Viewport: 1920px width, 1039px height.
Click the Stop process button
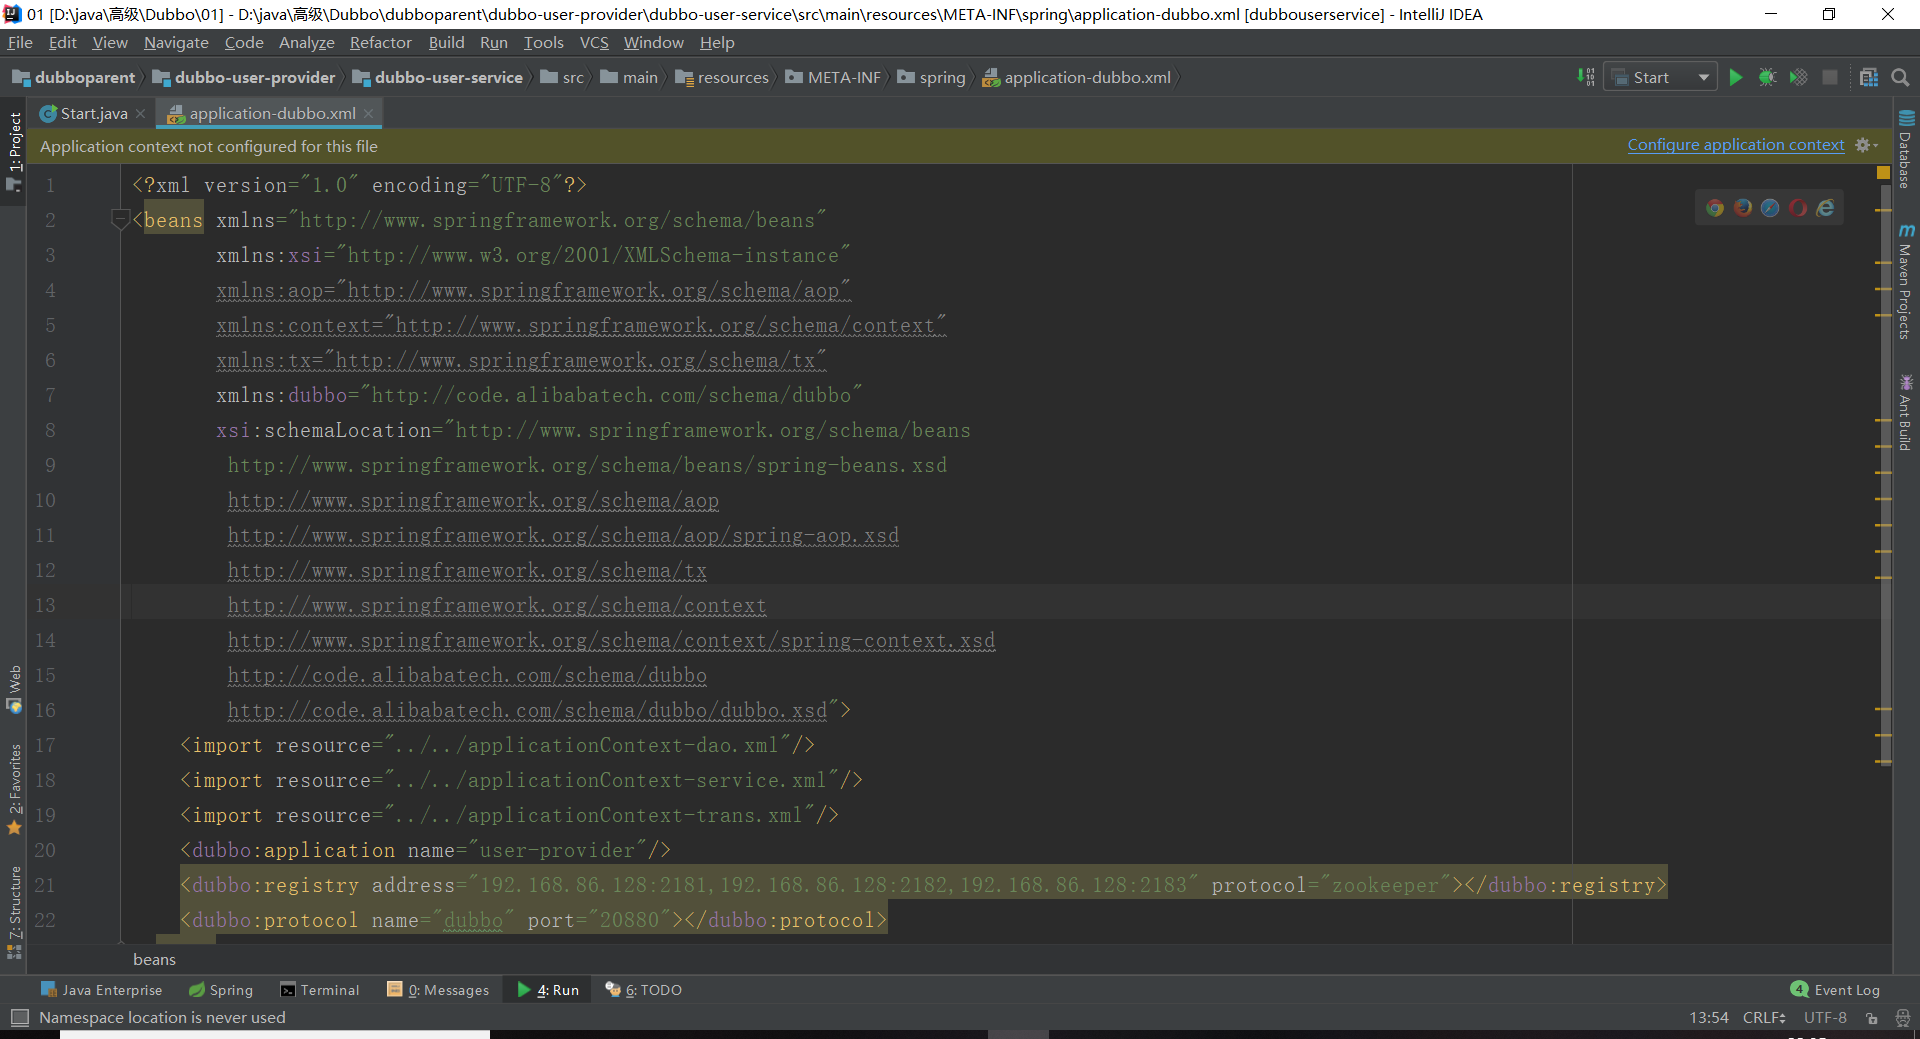pos(1830,78)
